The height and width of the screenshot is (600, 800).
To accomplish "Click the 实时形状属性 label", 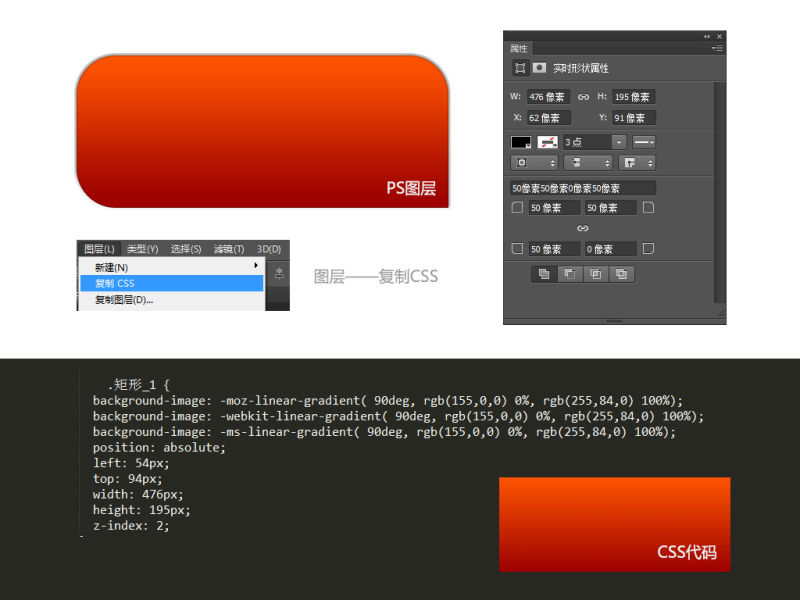I will [581, 68].
